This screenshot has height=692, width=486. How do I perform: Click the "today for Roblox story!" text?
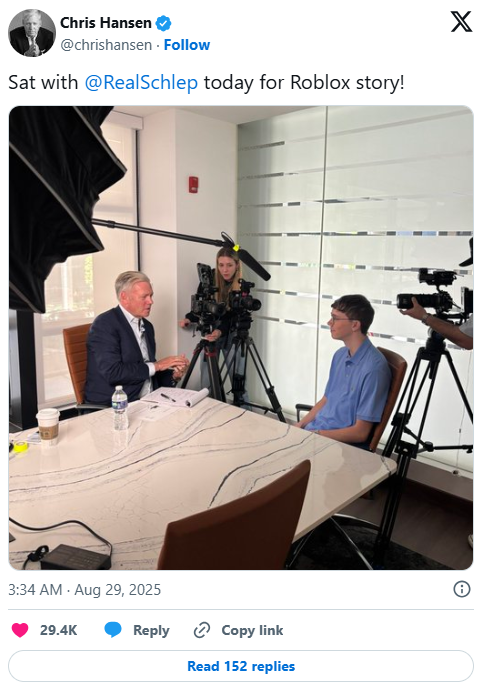point(304,83)
